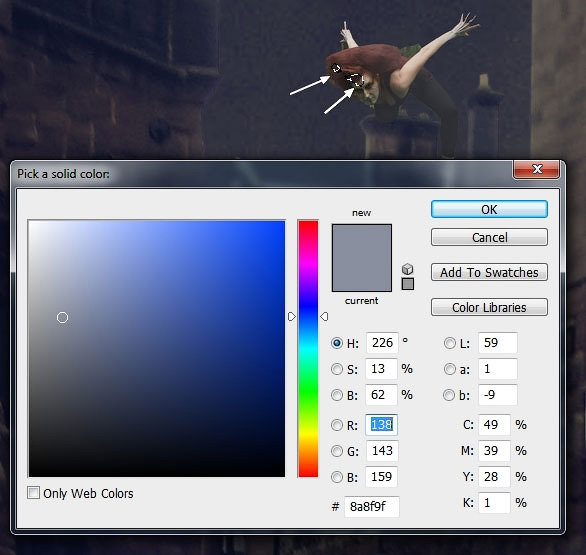Select the HSB brightness B radio button
The image size is (586, 555).
pyautogui.click(x=337, y=395)
